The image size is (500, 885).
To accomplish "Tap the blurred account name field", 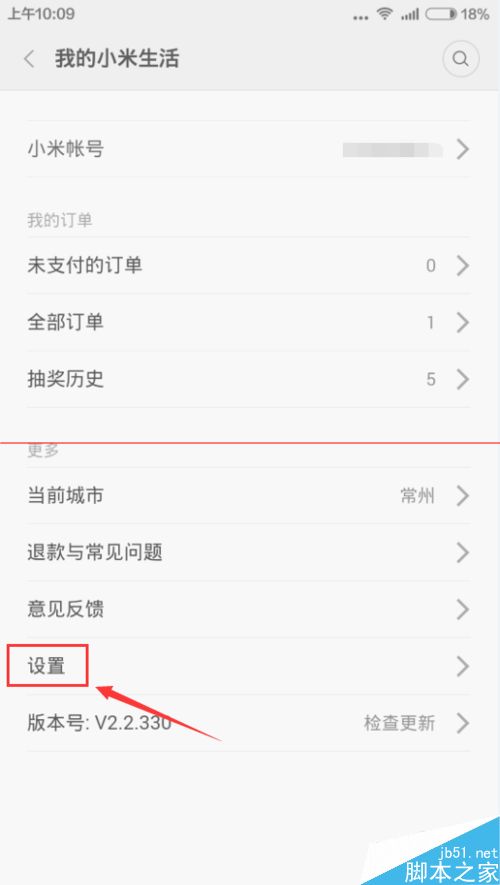I will coord(392,150).
